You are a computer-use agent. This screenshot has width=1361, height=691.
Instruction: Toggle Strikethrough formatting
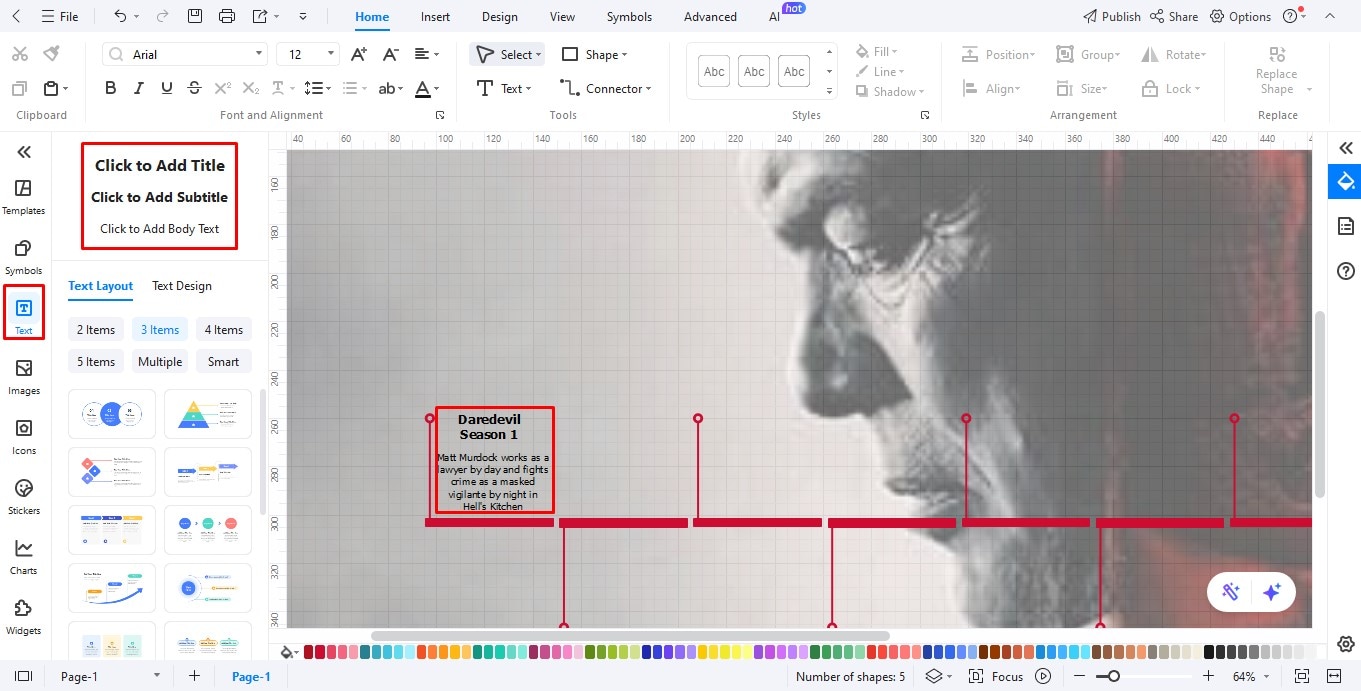pos(195,88)
